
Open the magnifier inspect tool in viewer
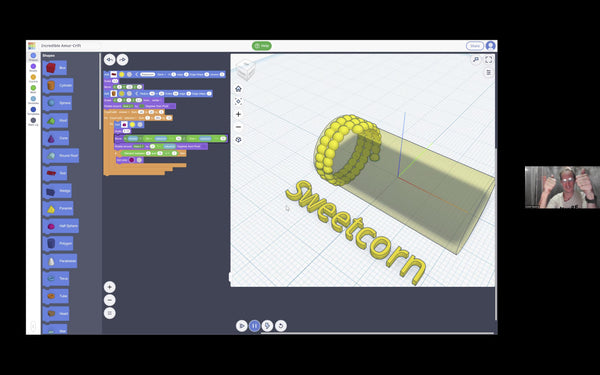click(476, 60)
